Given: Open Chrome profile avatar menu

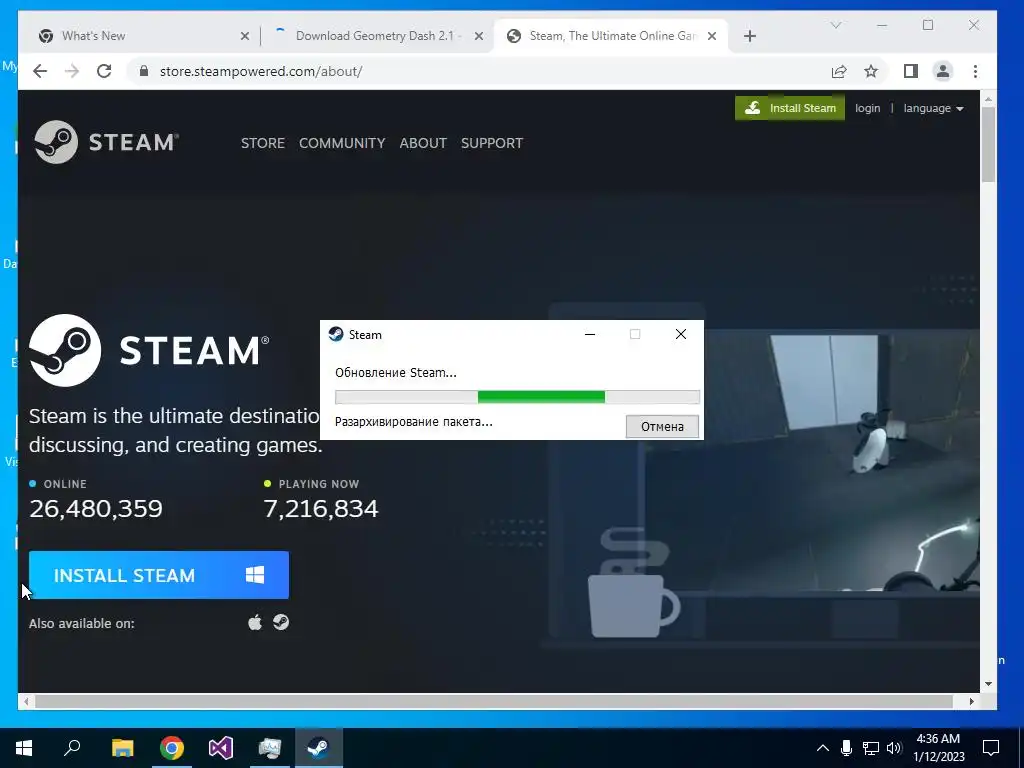Looking at the screenshot, I should (x=943, y=71).
